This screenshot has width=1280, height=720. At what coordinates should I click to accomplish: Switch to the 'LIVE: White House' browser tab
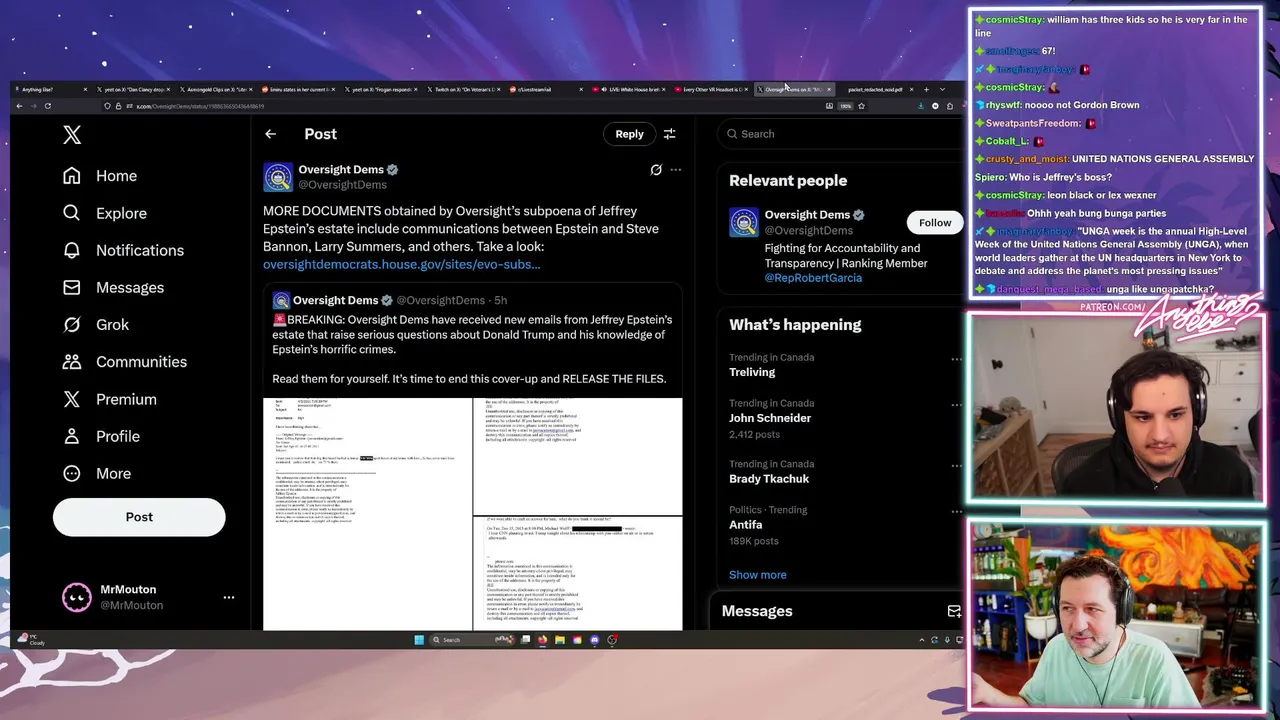pyautogui.click(x=630, y=90)
